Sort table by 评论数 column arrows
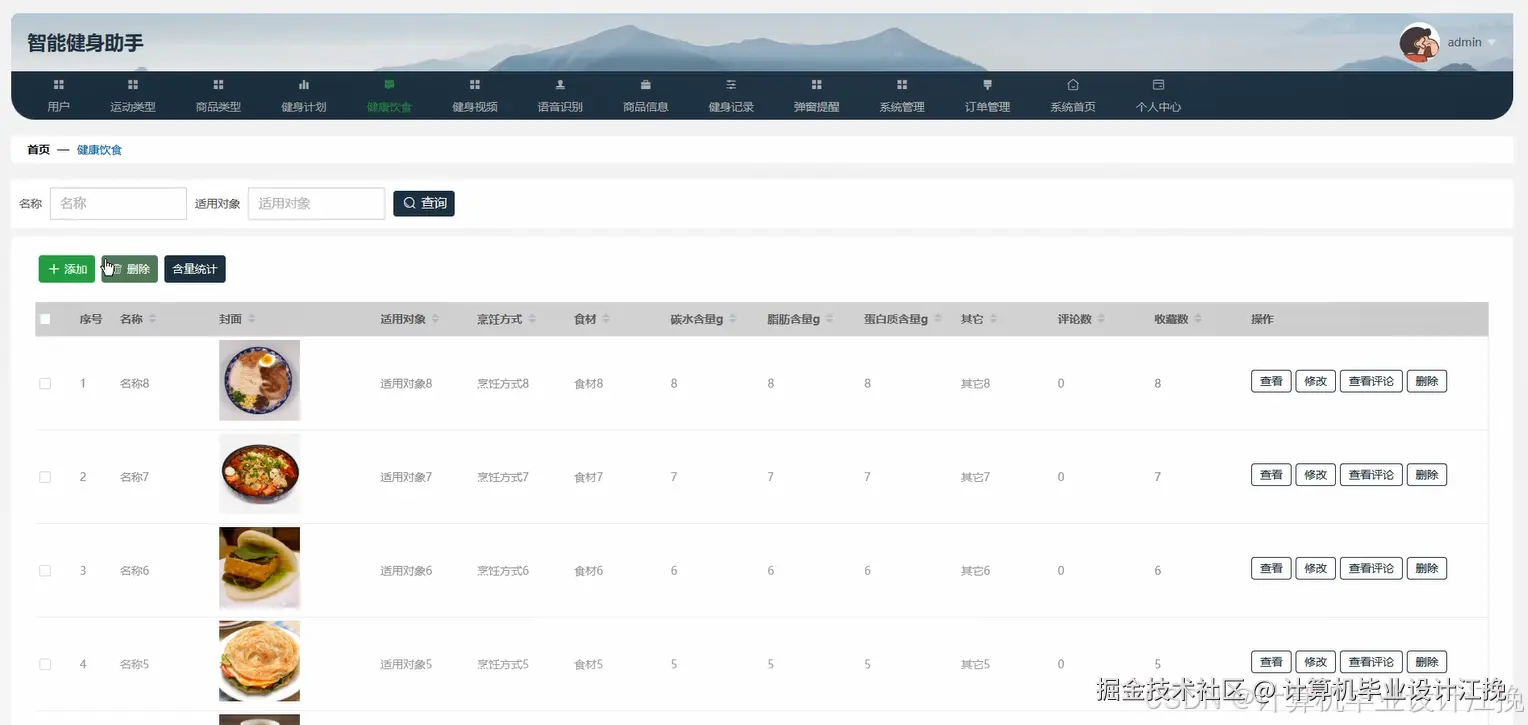 tap(1101, 319)
